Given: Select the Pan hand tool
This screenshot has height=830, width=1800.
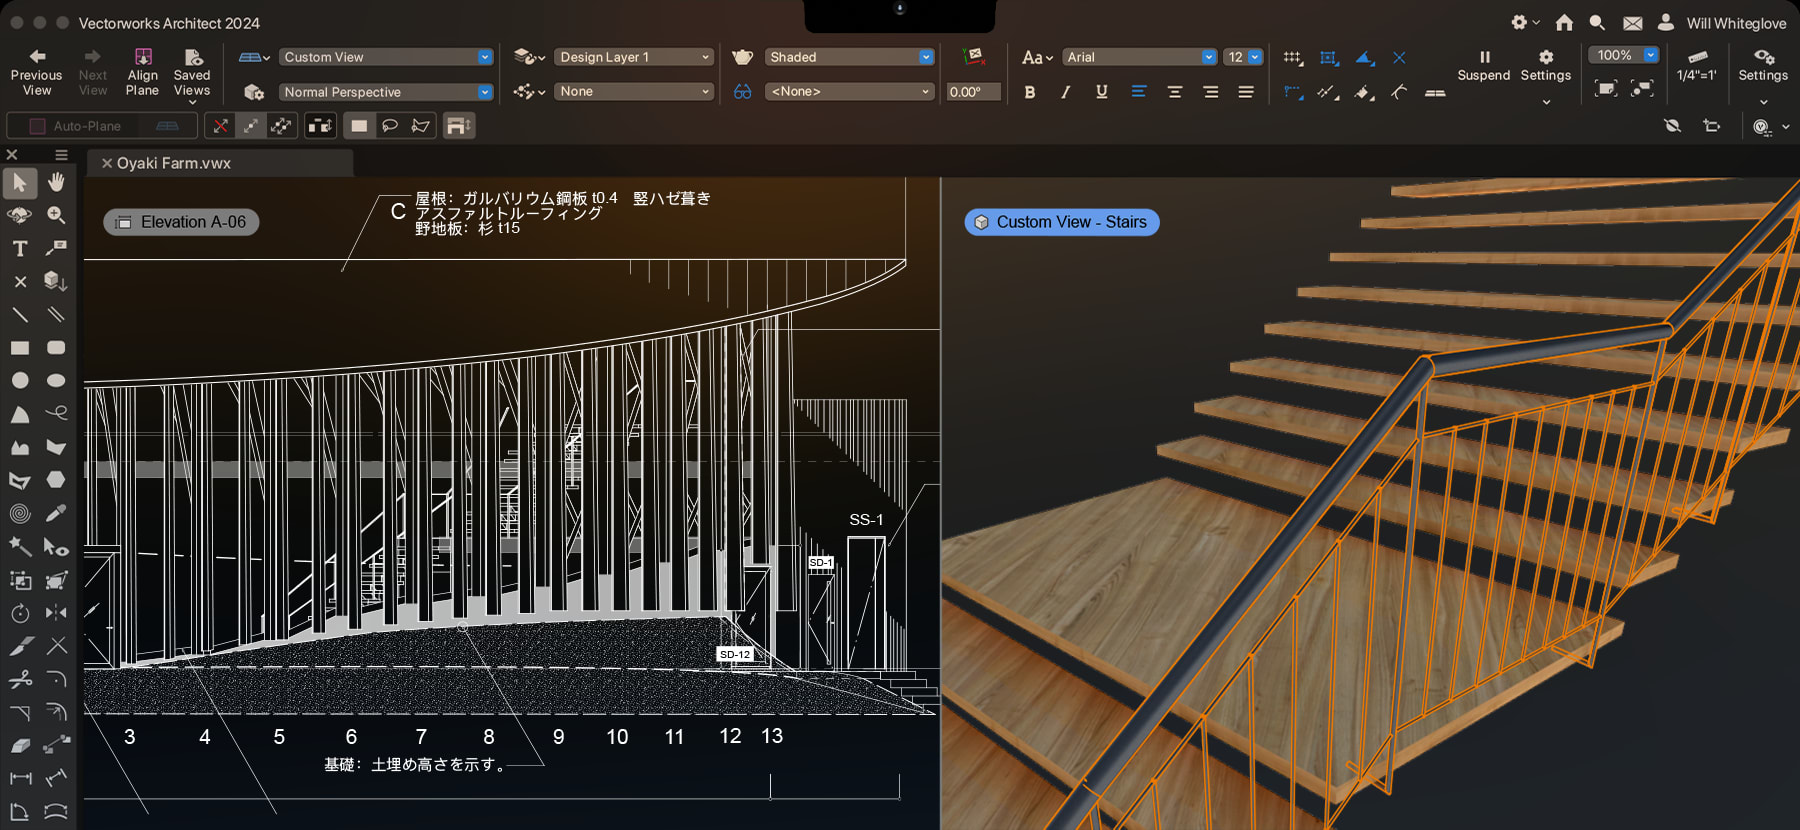Looking at the screenshot, I should [x=57, y=182].
